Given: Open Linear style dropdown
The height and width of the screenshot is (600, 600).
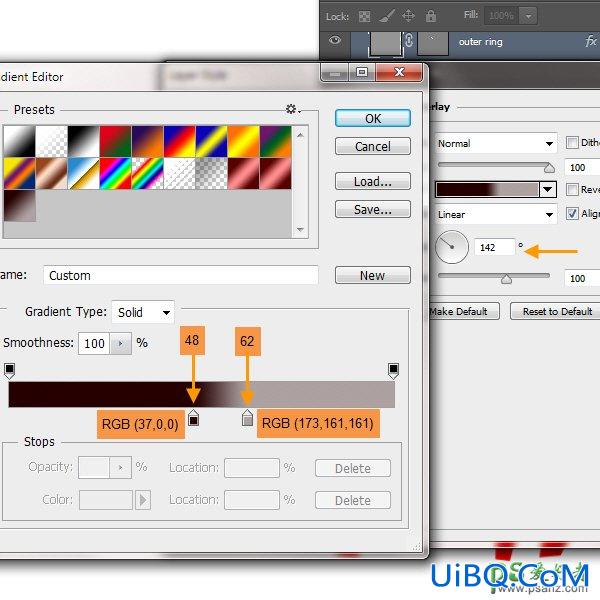Looking at the screenshot, I should click(496, 214).
